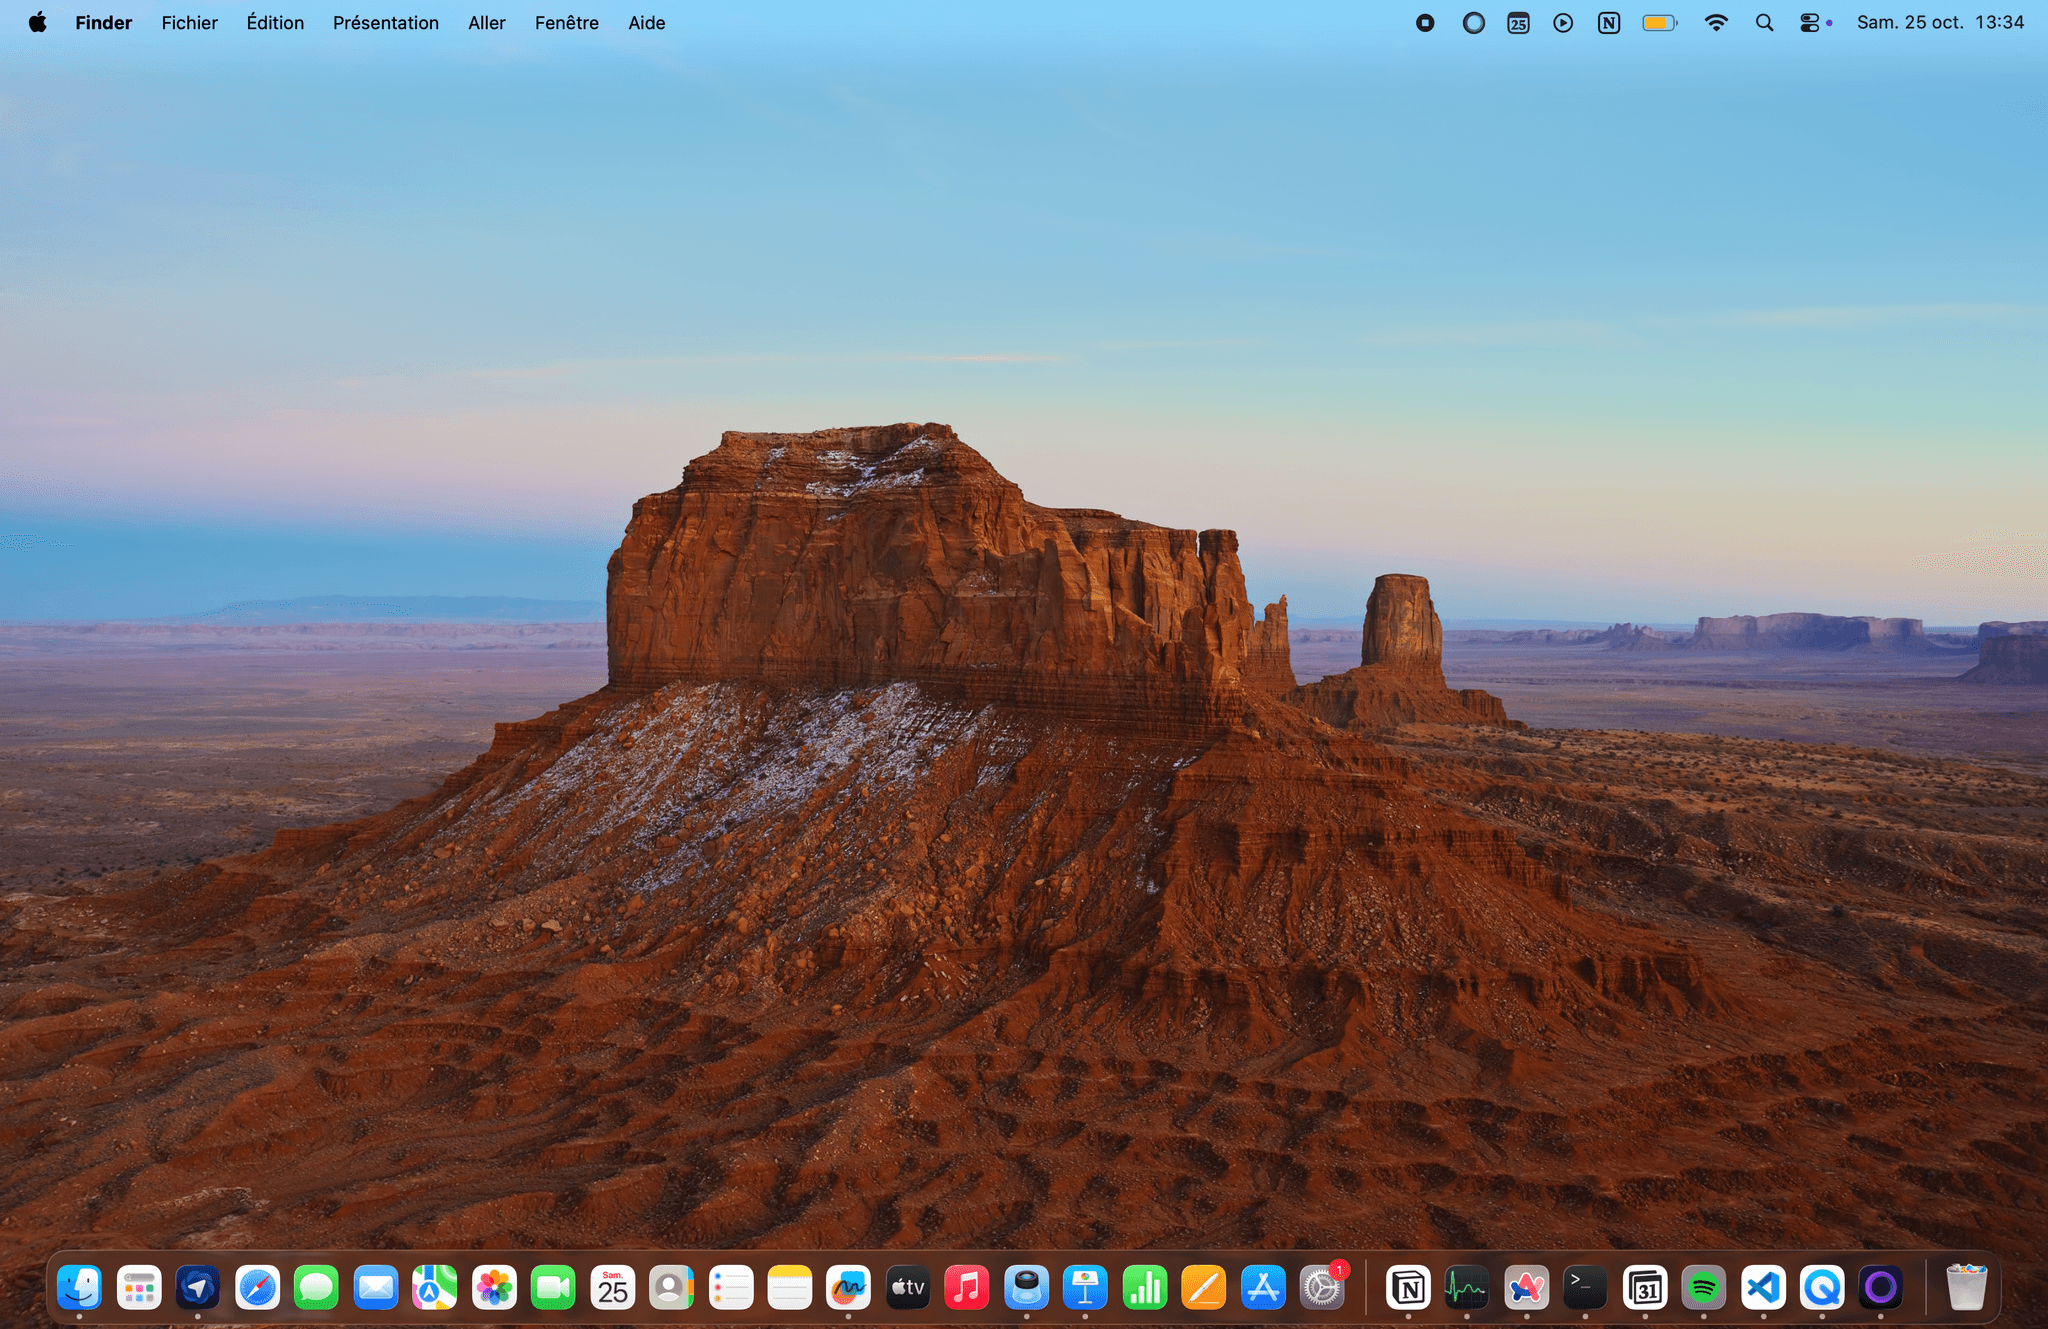
Task: Open Keynote from the Dock
Action: (1084, 1288)
